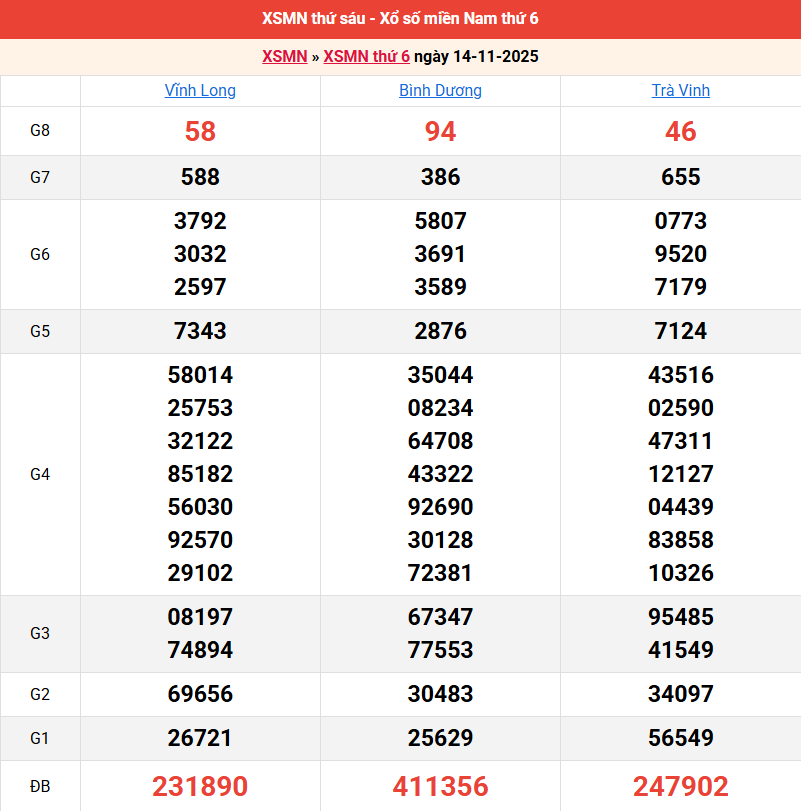Open the 'XSMN thứ 6' breadcrumb link
The image size is (801, 811).
366,56
